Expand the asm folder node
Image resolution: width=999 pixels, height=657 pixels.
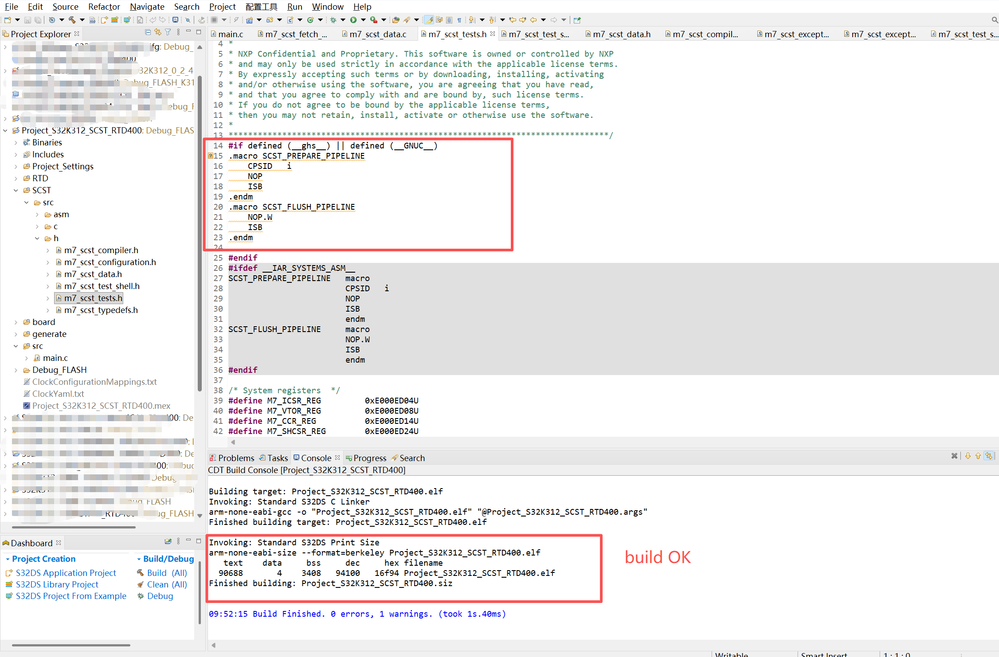(37, 215)
